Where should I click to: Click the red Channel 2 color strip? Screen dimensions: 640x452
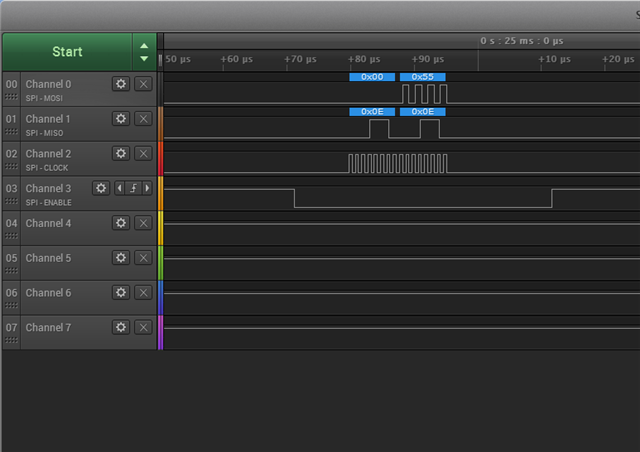pyautogui.click(x=160, y=159)
